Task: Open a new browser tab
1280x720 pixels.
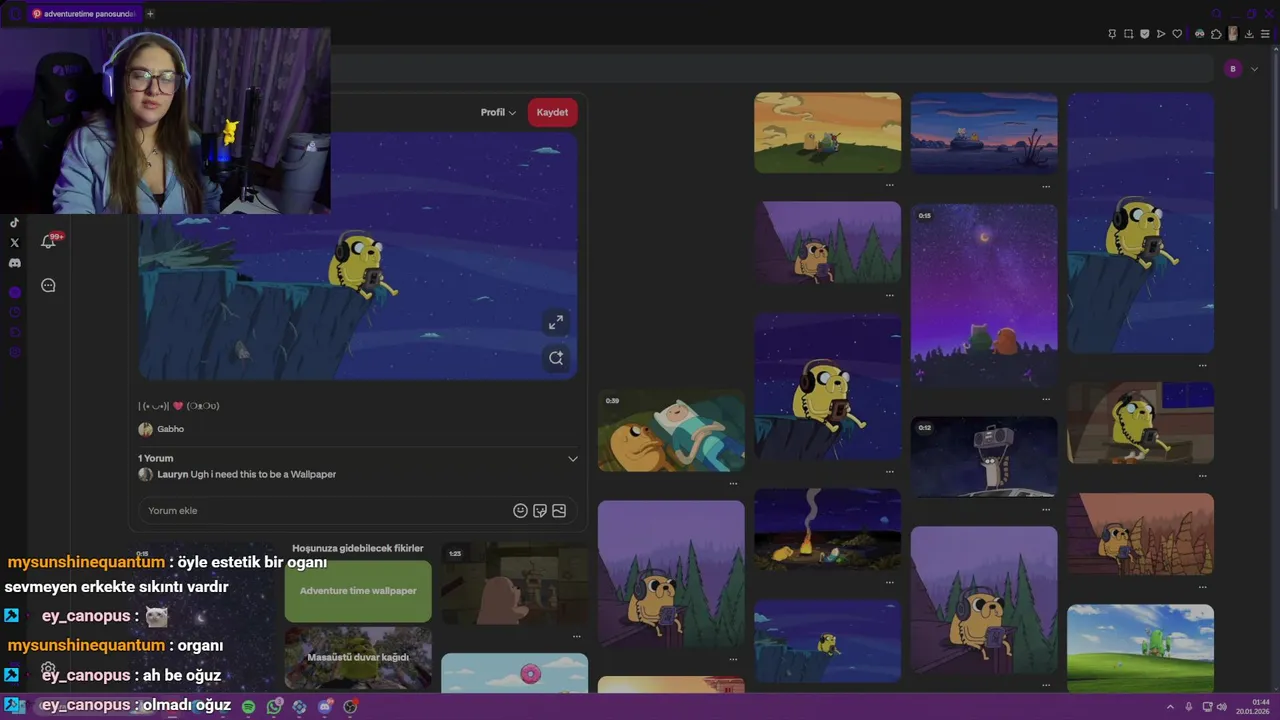Action: coord(150,14)
